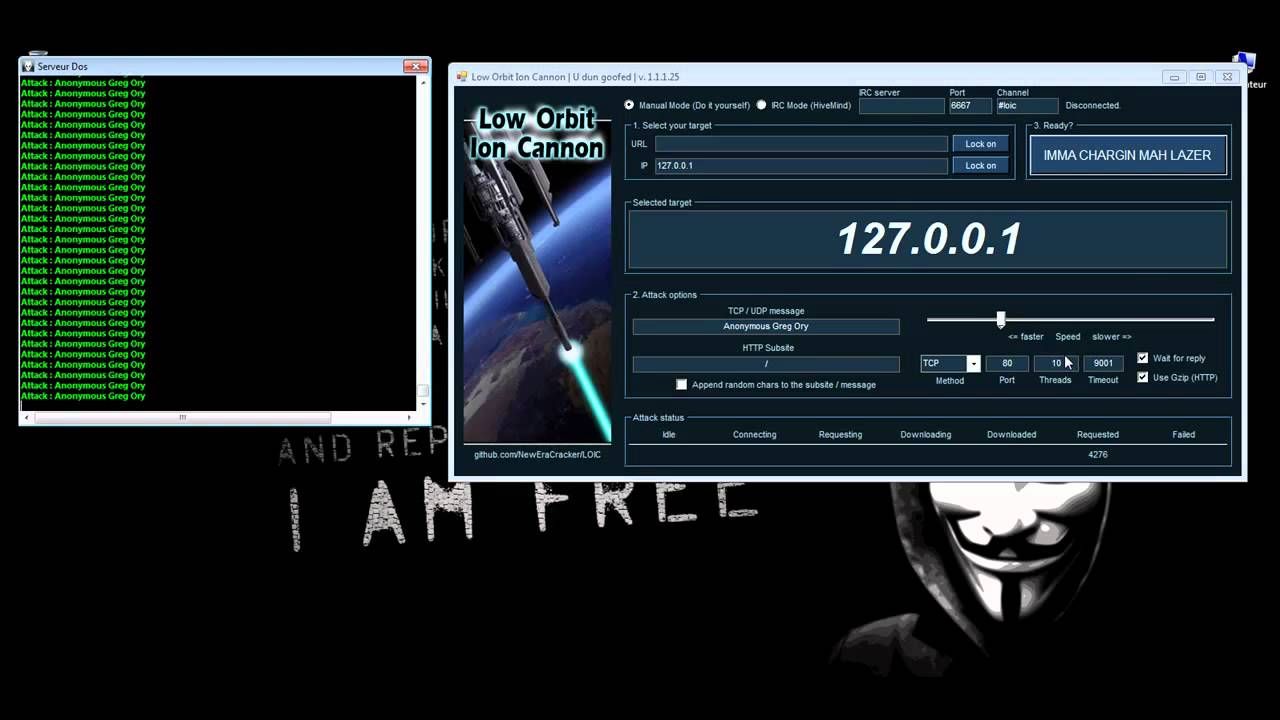The width and height of the screenshot is (1280, 720).
Task: Open the github.com/NewEraCracker/LOIC link
Action: pyautogui.click(x=537, y=454)
